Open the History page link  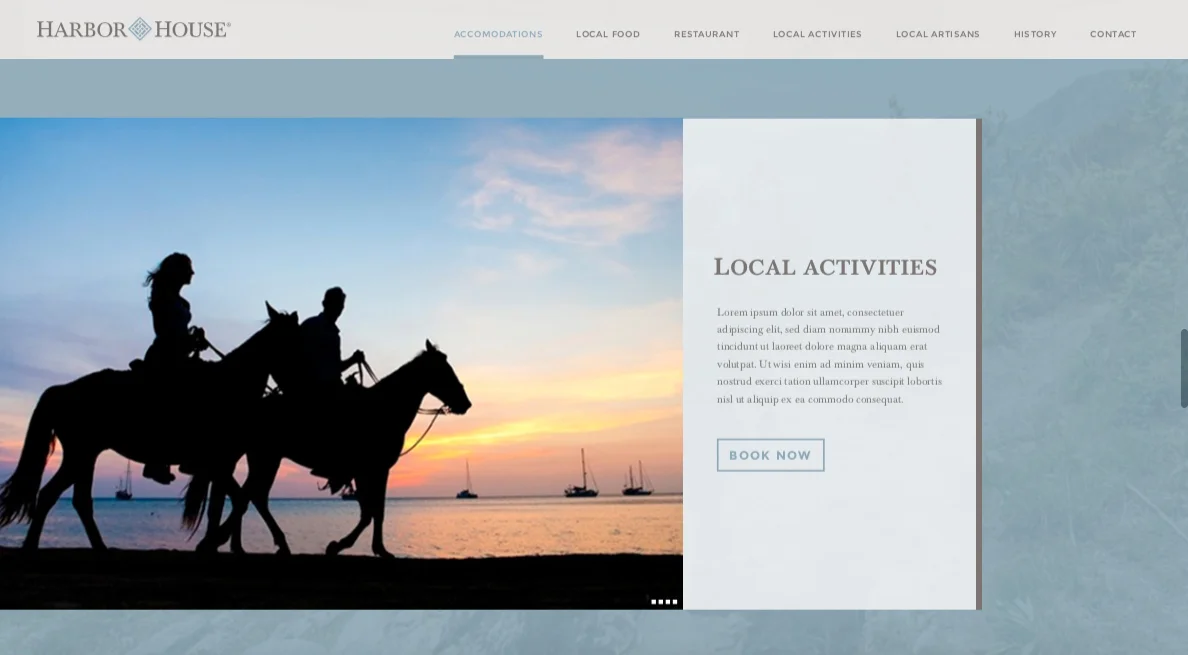(1035, 34)
